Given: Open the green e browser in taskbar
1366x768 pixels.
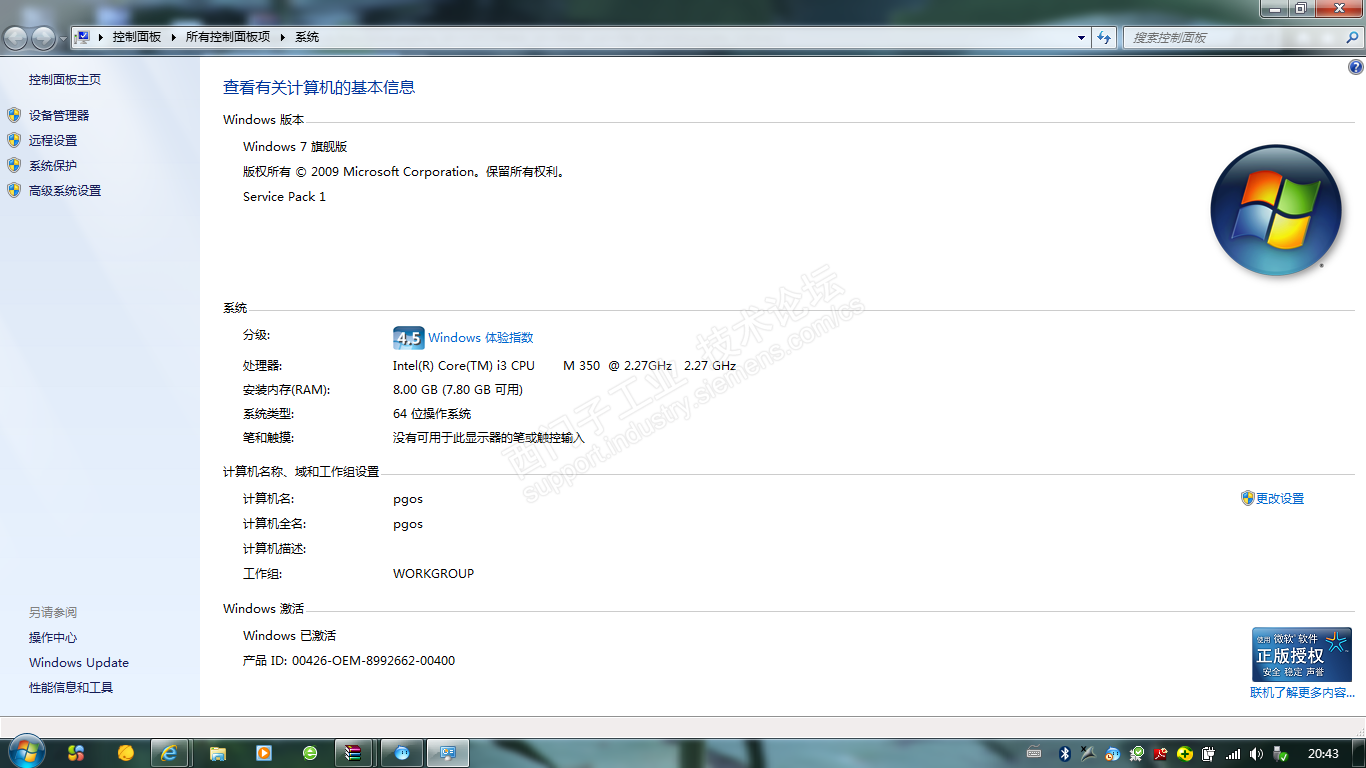Looking at the screenshot, I should 310,753.
